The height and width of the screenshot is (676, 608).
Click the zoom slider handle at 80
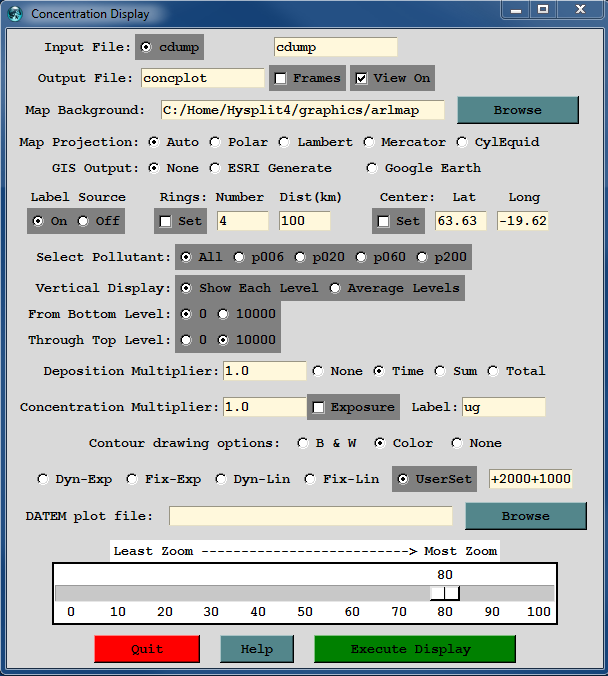point(444,593)
